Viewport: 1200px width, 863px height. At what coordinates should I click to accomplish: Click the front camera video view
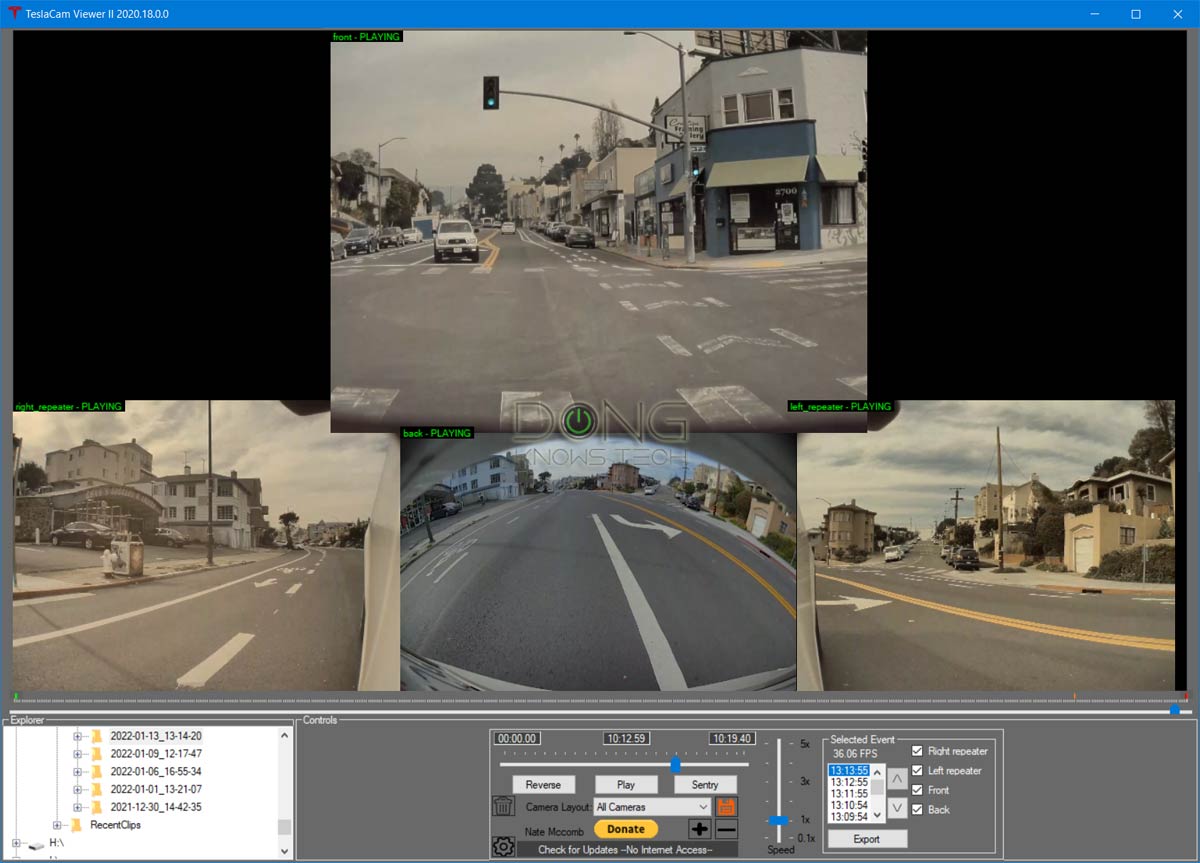click(x=599, y=231)
